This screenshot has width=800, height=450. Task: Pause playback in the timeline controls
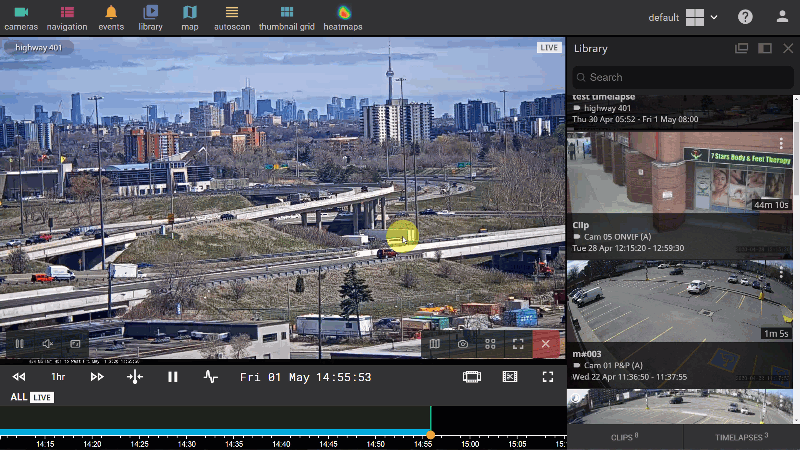tap(173, 377)
